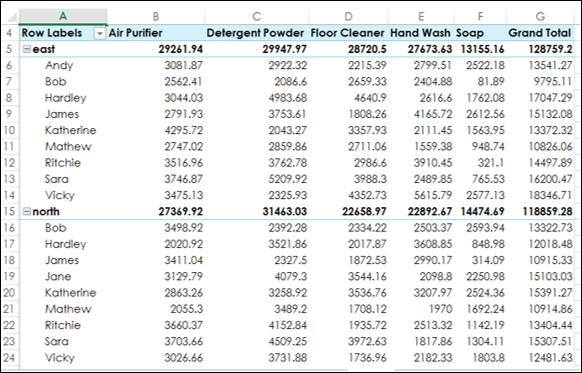The width and height of the screenshot is (582, 373).
Task: Select the corner Select All triangle
Action: coord(10,16)
